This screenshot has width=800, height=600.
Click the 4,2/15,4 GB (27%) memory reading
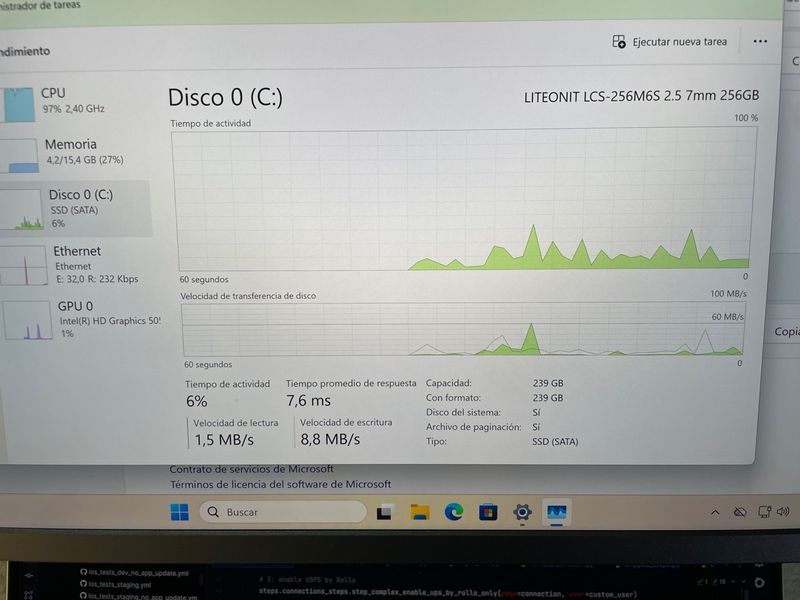click(85, 160)
